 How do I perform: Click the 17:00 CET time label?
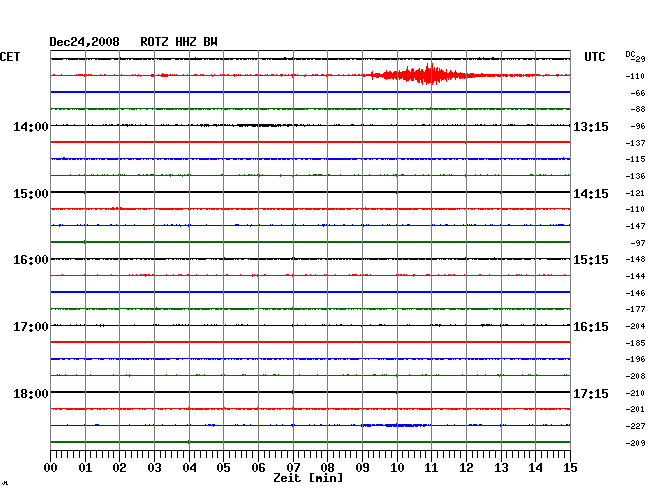point(31,327)
